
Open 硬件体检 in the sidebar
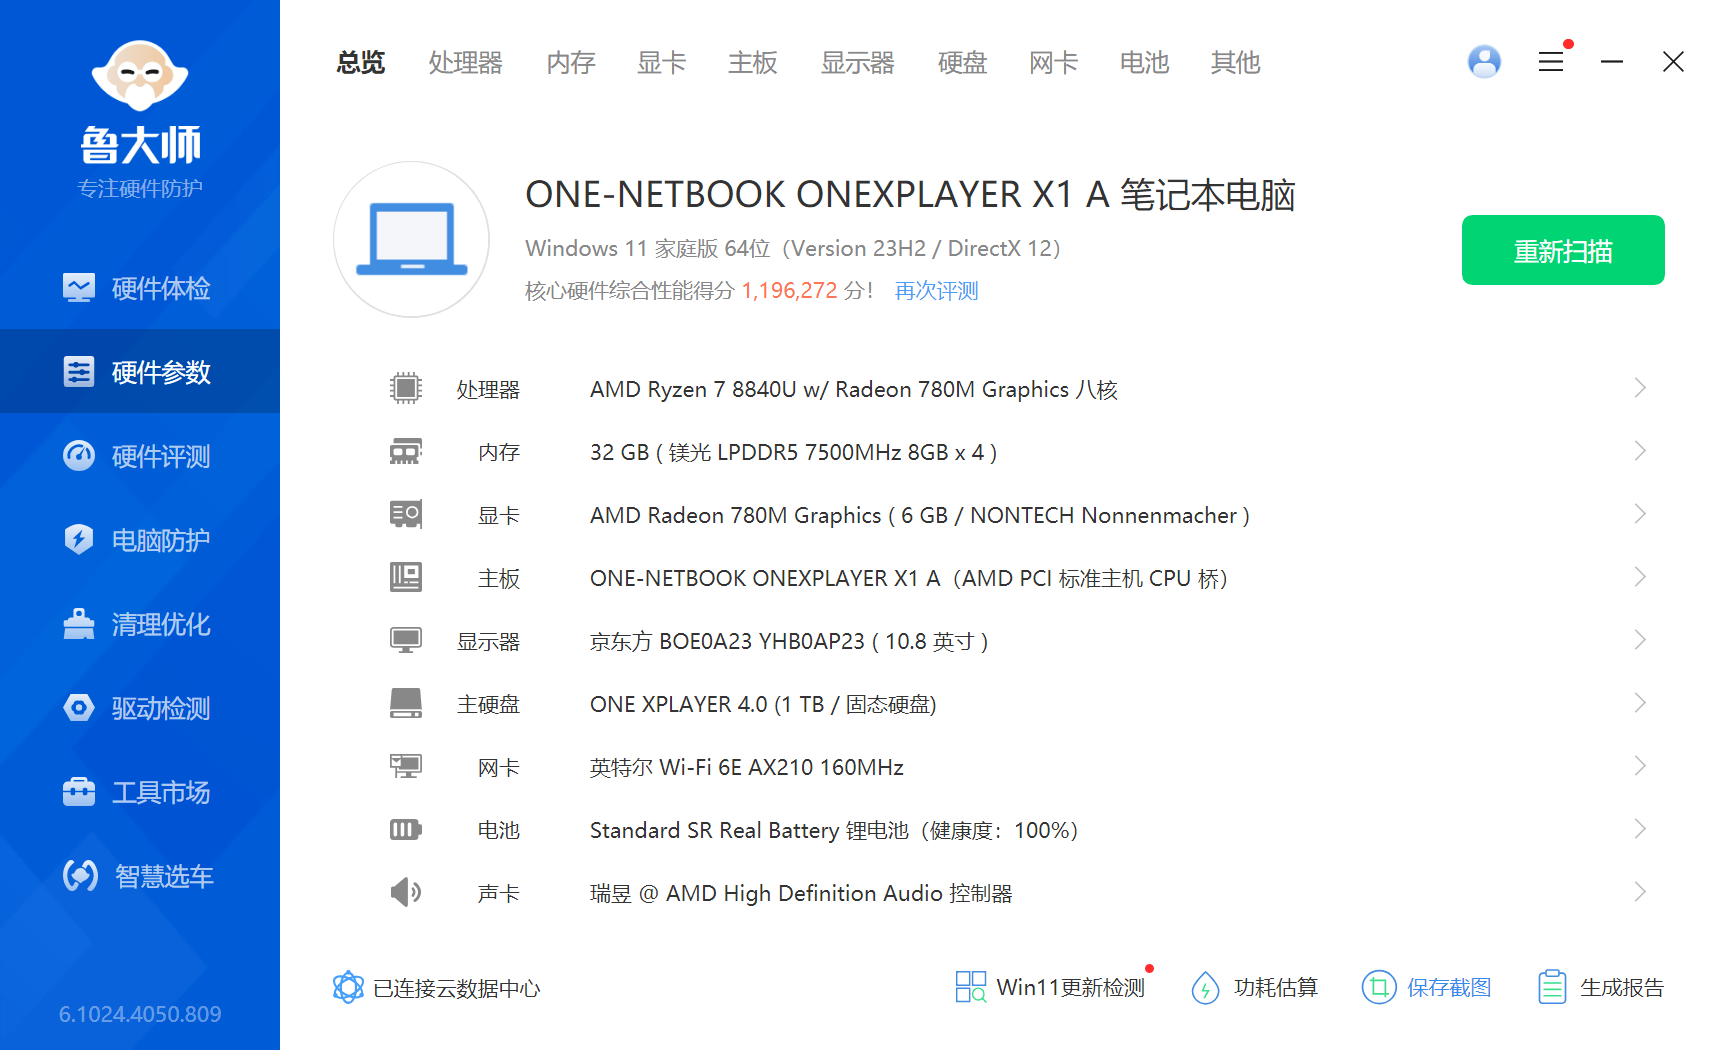click(140, 288)
